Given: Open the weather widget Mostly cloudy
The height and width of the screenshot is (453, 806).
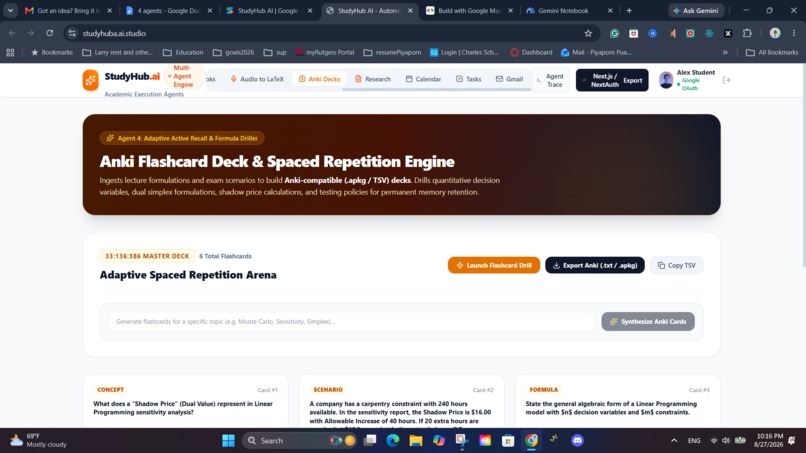Looking at the screenshot, I should pos(38,441).
